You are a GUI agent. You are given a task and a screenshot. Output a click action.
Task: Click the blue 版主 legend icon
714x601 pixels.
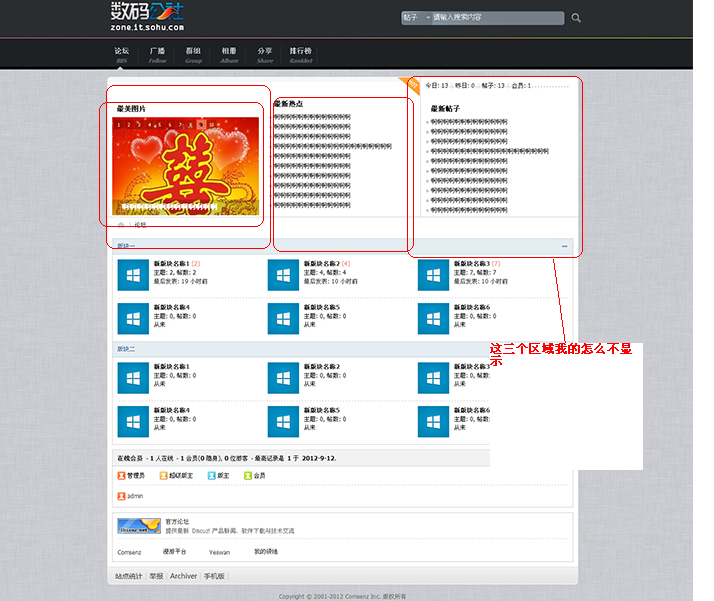(211, 476)
